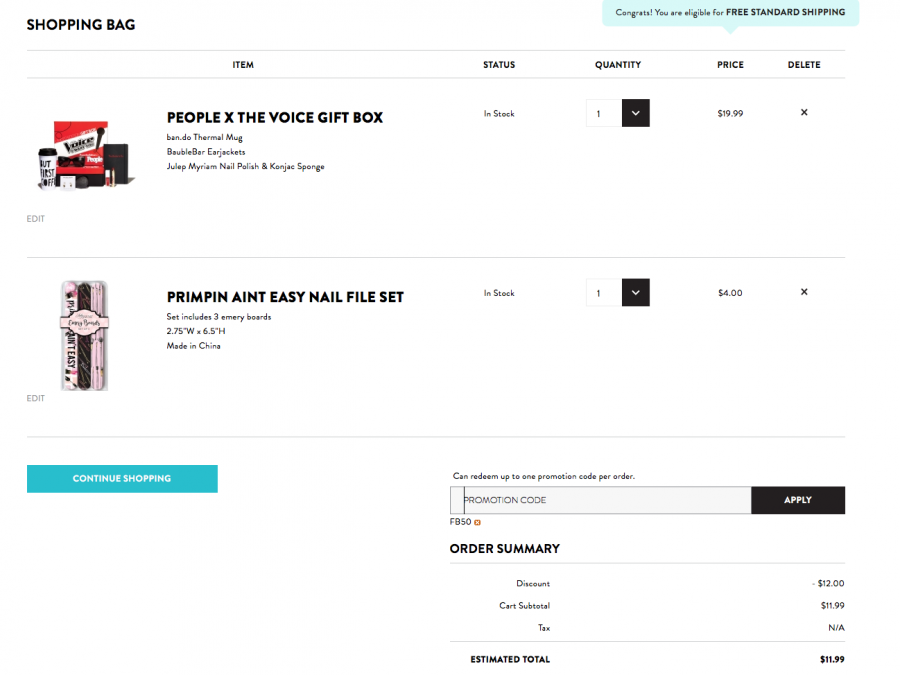Remove the Primpin Aint Easy Nail File Set

click(x=804, y=292)
